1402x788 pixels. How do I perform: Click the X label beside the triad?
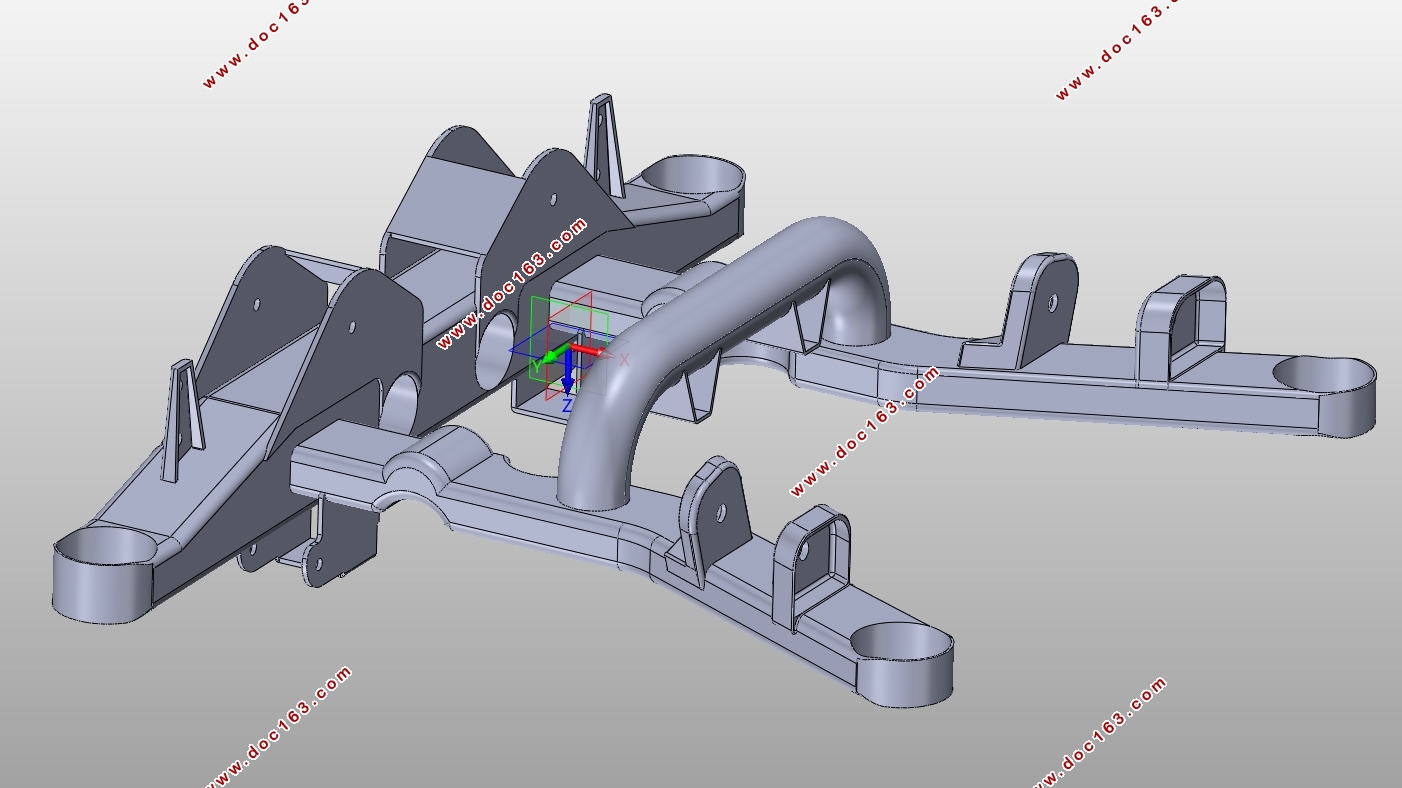point(624,359)
